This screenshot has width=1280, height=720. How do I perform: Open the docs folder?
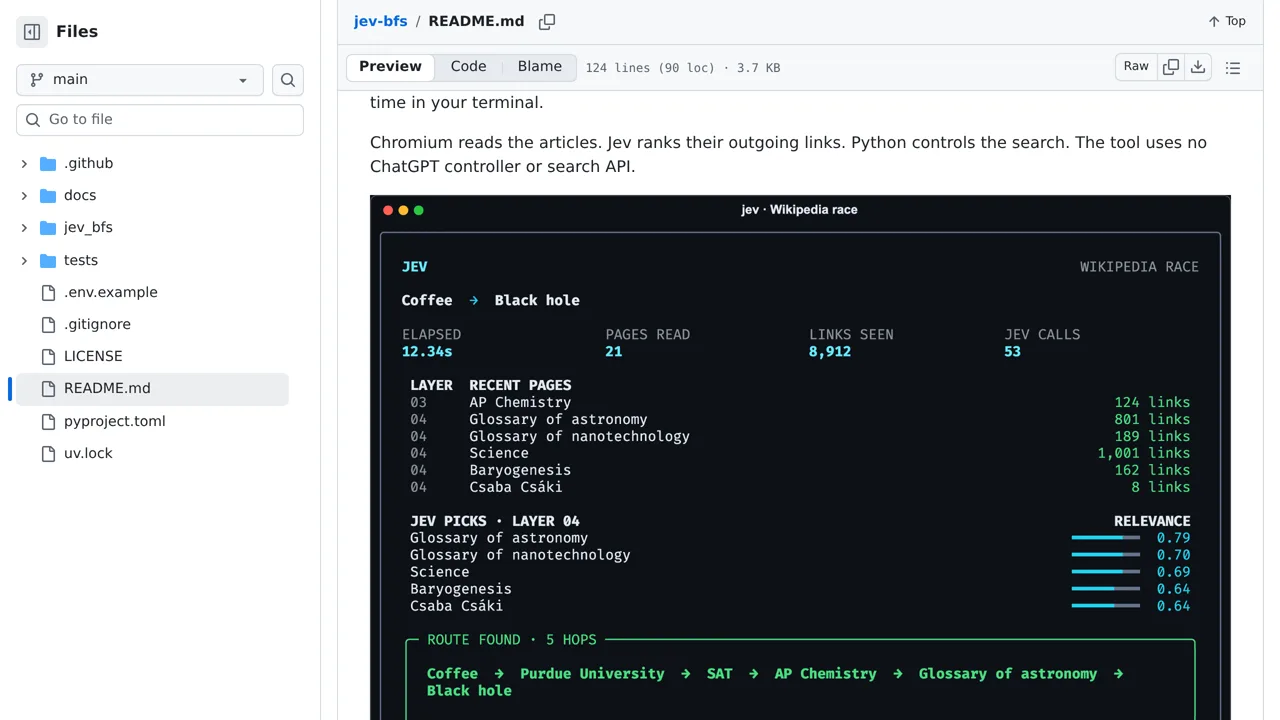pos(80,195)
